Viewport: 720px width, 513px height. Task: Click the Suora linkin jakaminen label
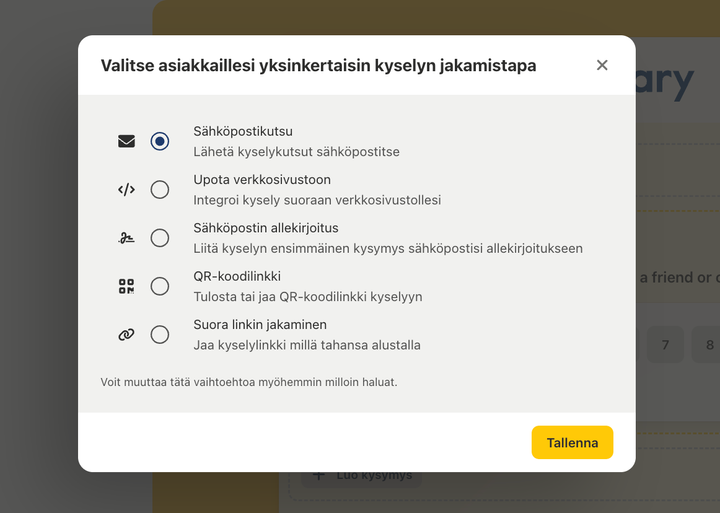tap(260, 325)
